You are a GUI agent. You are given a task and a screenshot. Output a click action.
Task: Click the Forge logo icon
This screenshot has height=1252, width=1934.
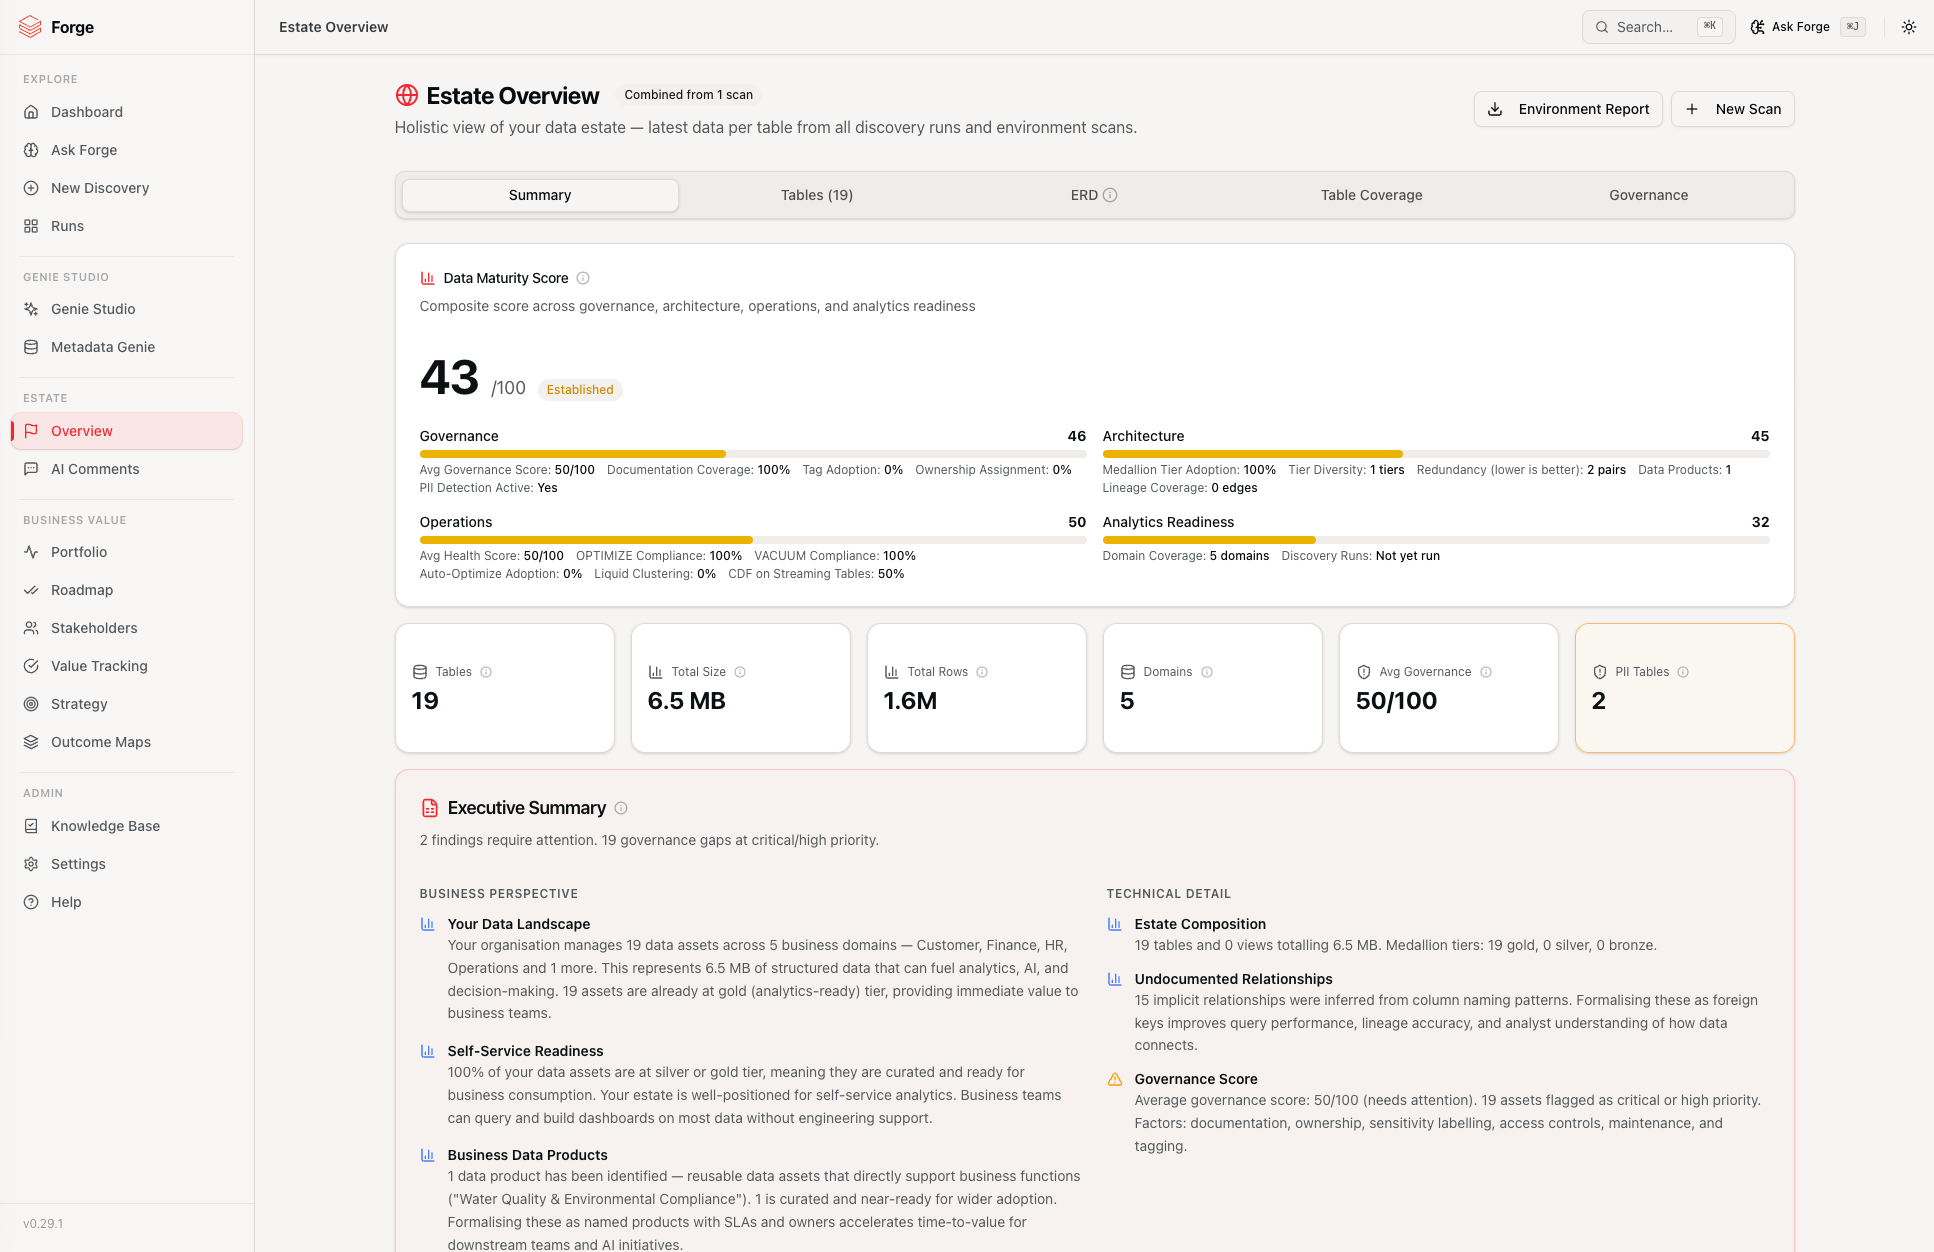[x=30, y=27]
